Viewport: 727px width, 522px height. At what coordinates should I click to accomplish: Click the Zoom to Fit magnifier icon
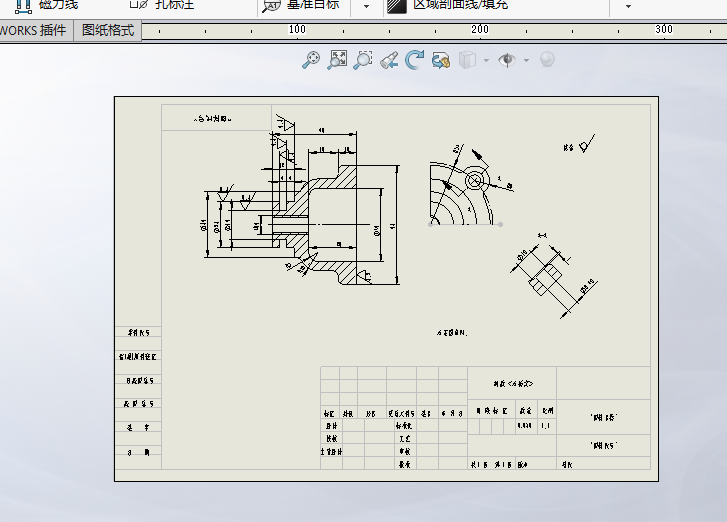[x=311, y=61]
